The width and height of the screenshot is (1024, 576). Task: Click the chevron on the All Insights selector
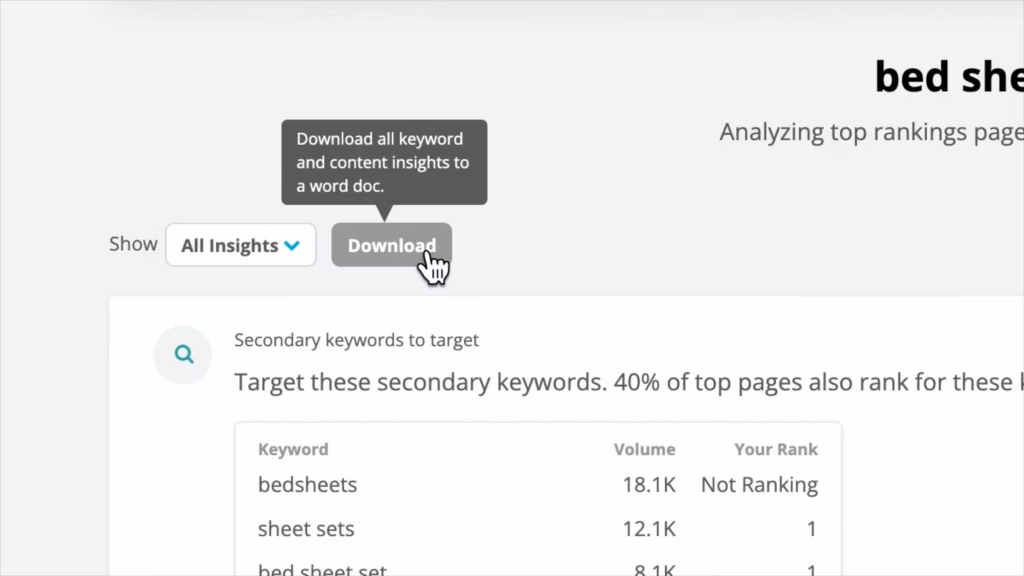tap(292, 245)
